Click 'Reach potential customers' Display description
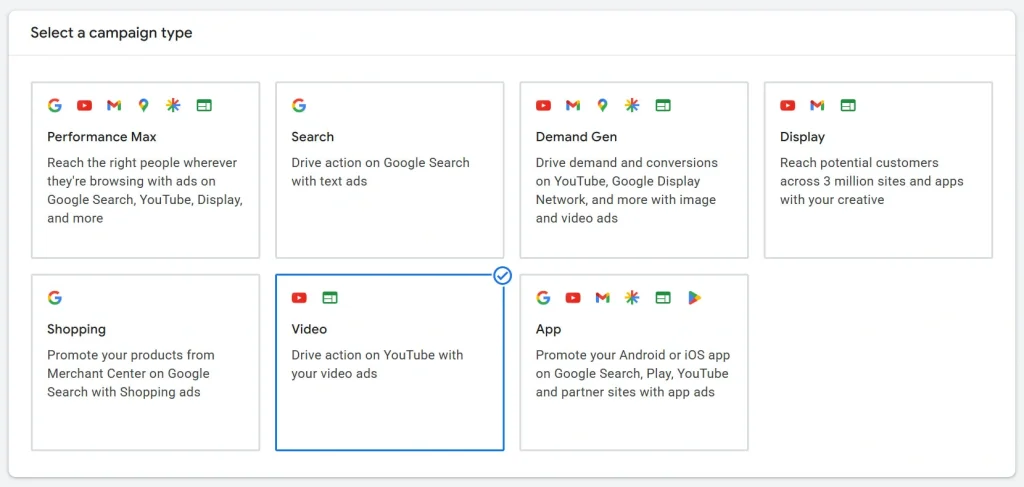Image resolution: width=1024 pixels, height=487 pixels. pos(871,181)
